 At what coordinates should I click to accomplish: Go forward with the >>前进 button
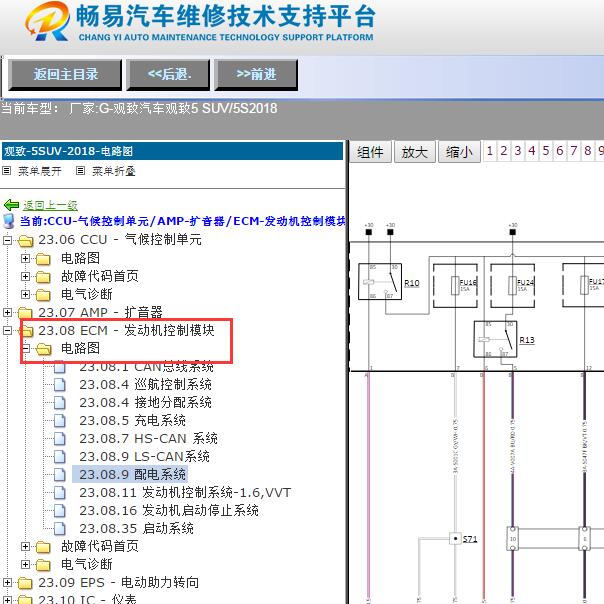pyautogui.click(x=256, y=74)
